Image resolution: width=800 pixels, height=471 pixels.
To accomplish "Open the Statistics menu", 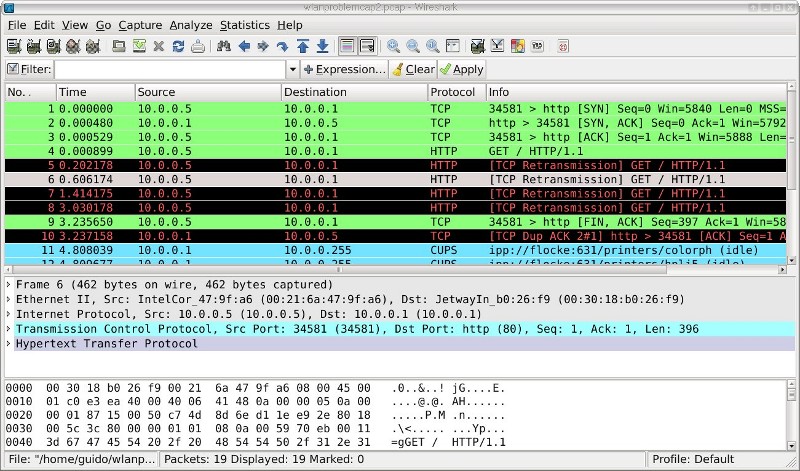I will click(x=245, y=25).
